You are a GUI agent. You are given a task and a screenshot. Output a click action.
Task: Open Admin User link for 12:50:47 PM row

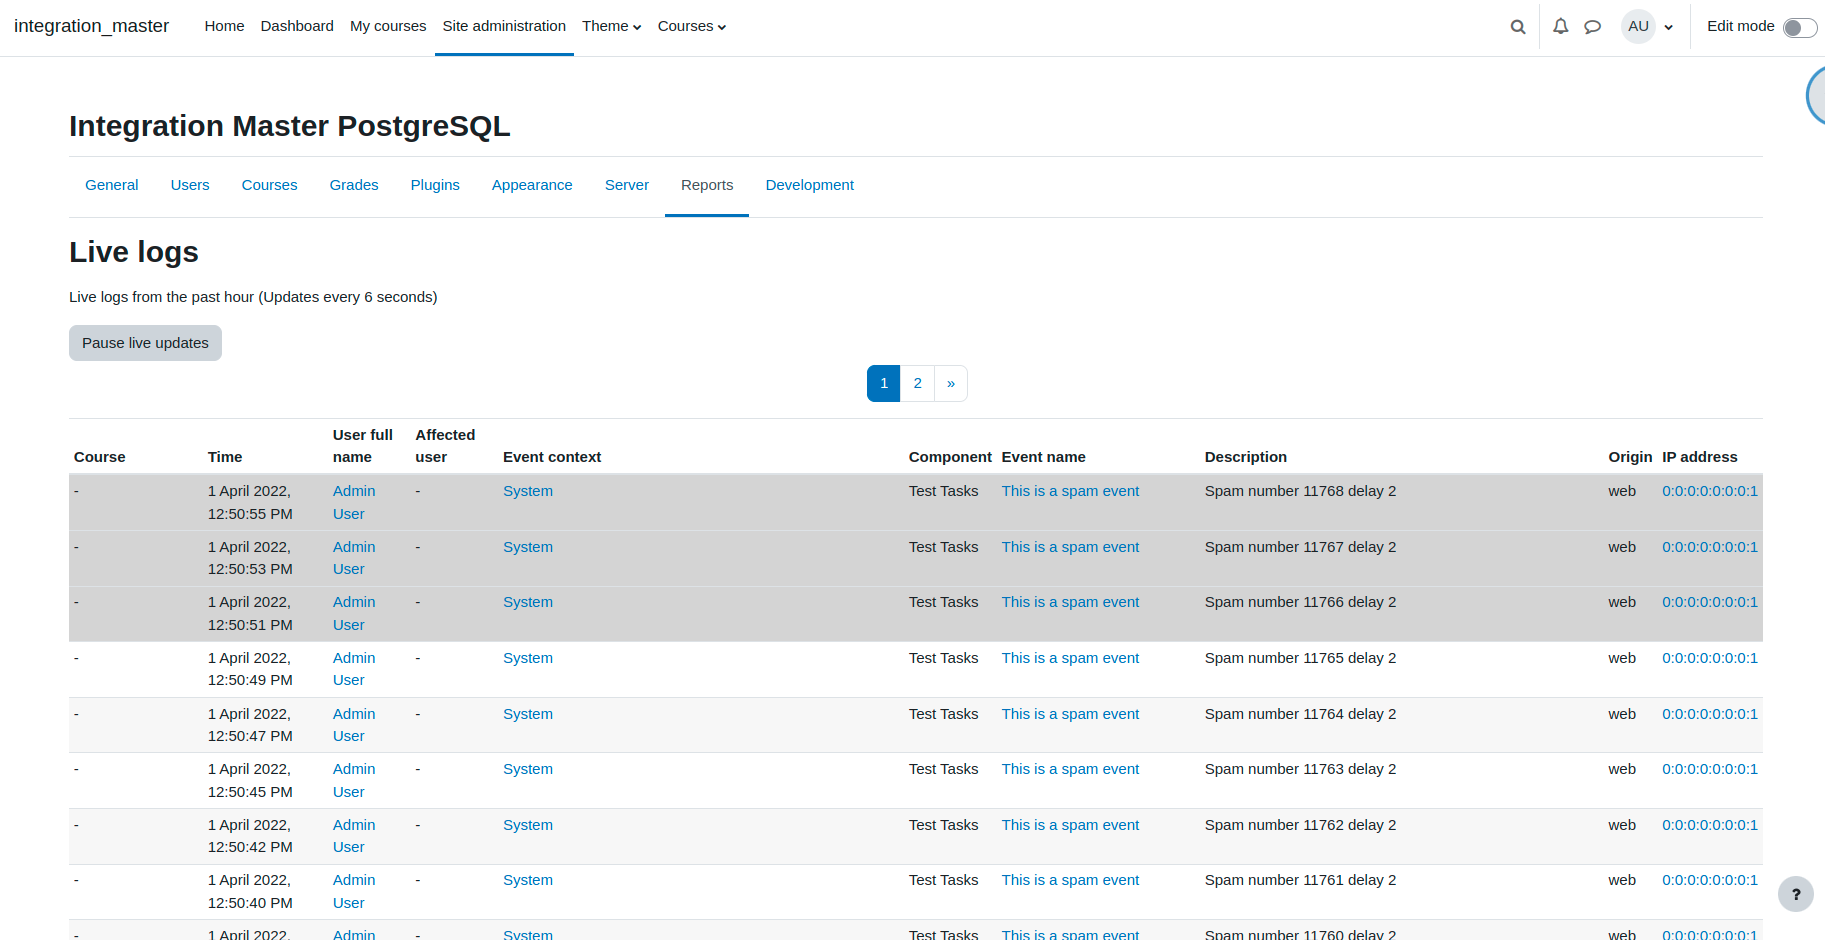pyautogui.click(x=354, y=725)
